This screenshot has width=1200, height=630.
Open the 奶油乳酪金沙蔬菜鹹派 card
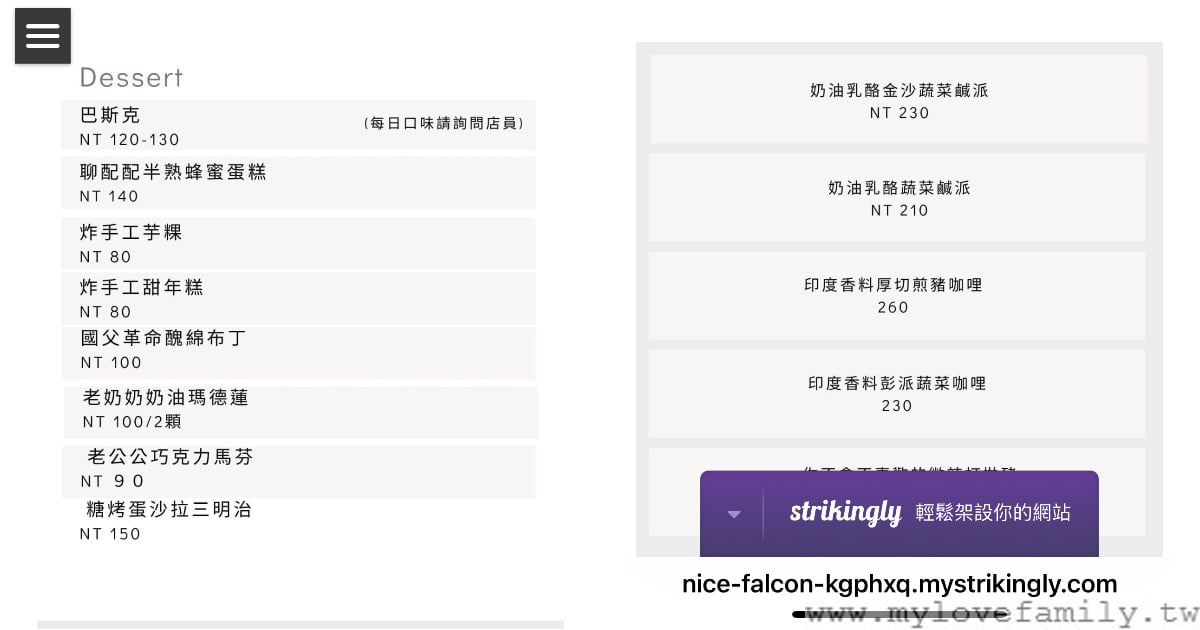pos(899,99)
